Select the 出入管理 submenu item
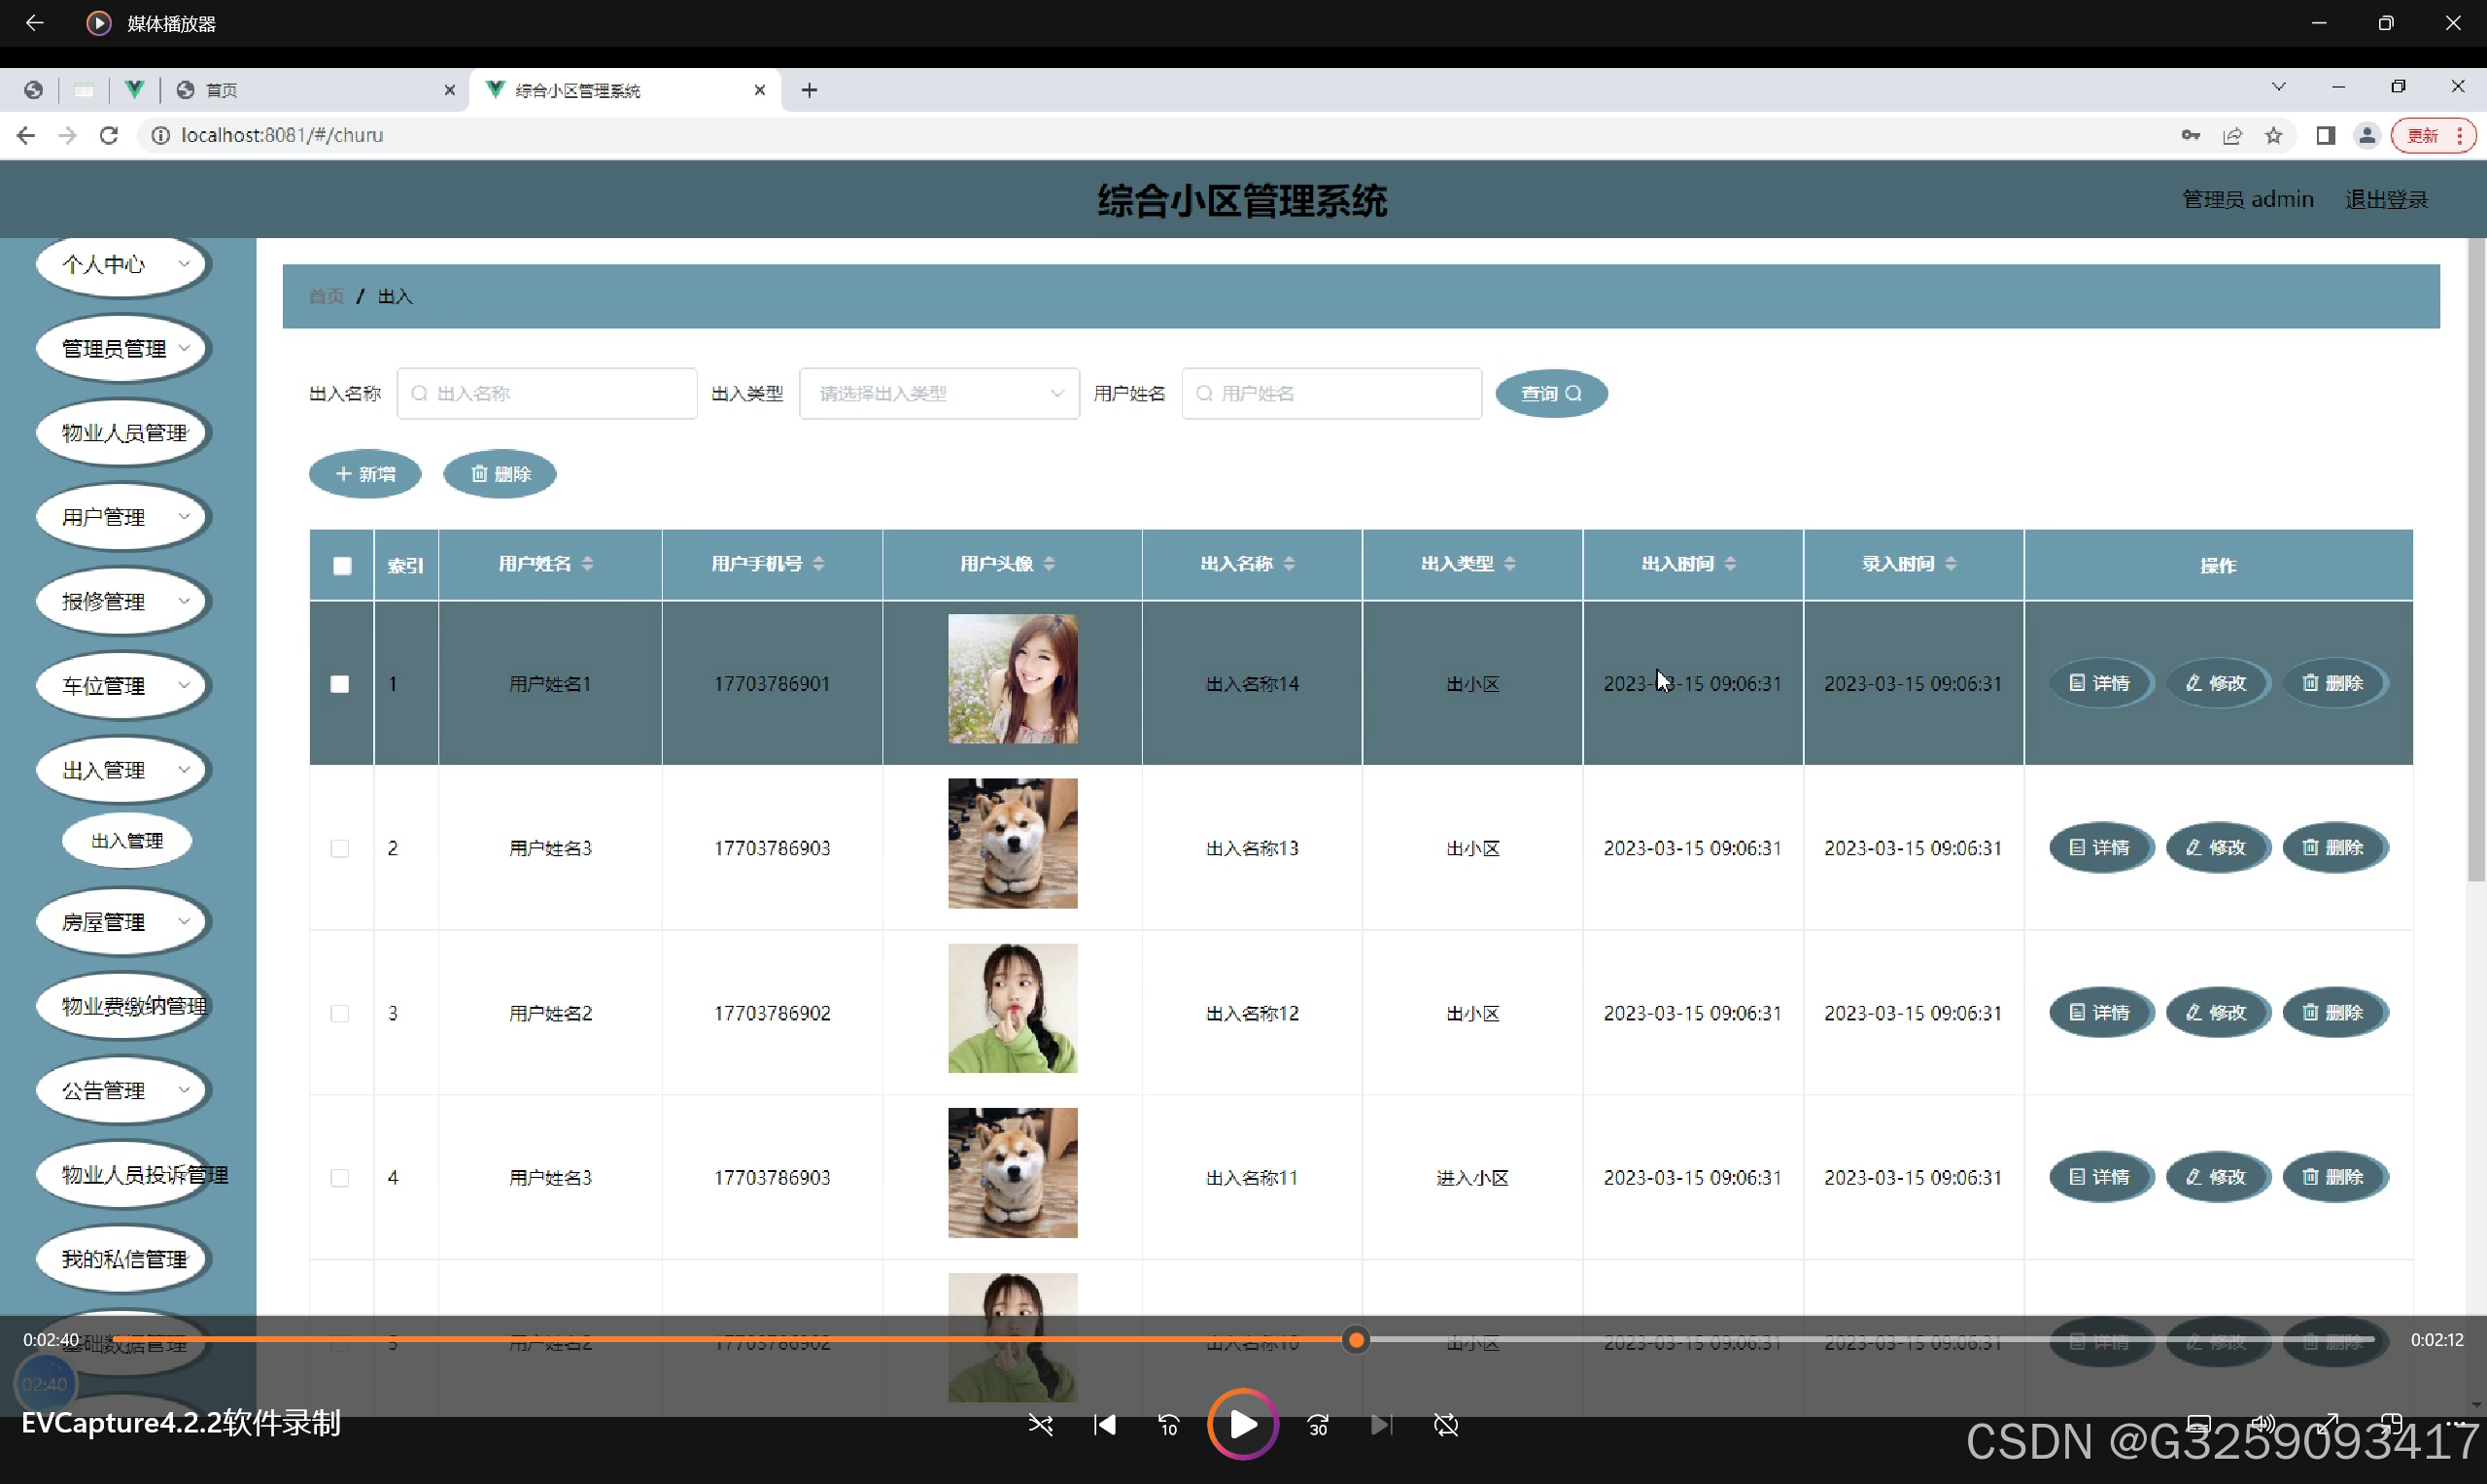This screenshot has width=2487, height=1484. point(127,841)
